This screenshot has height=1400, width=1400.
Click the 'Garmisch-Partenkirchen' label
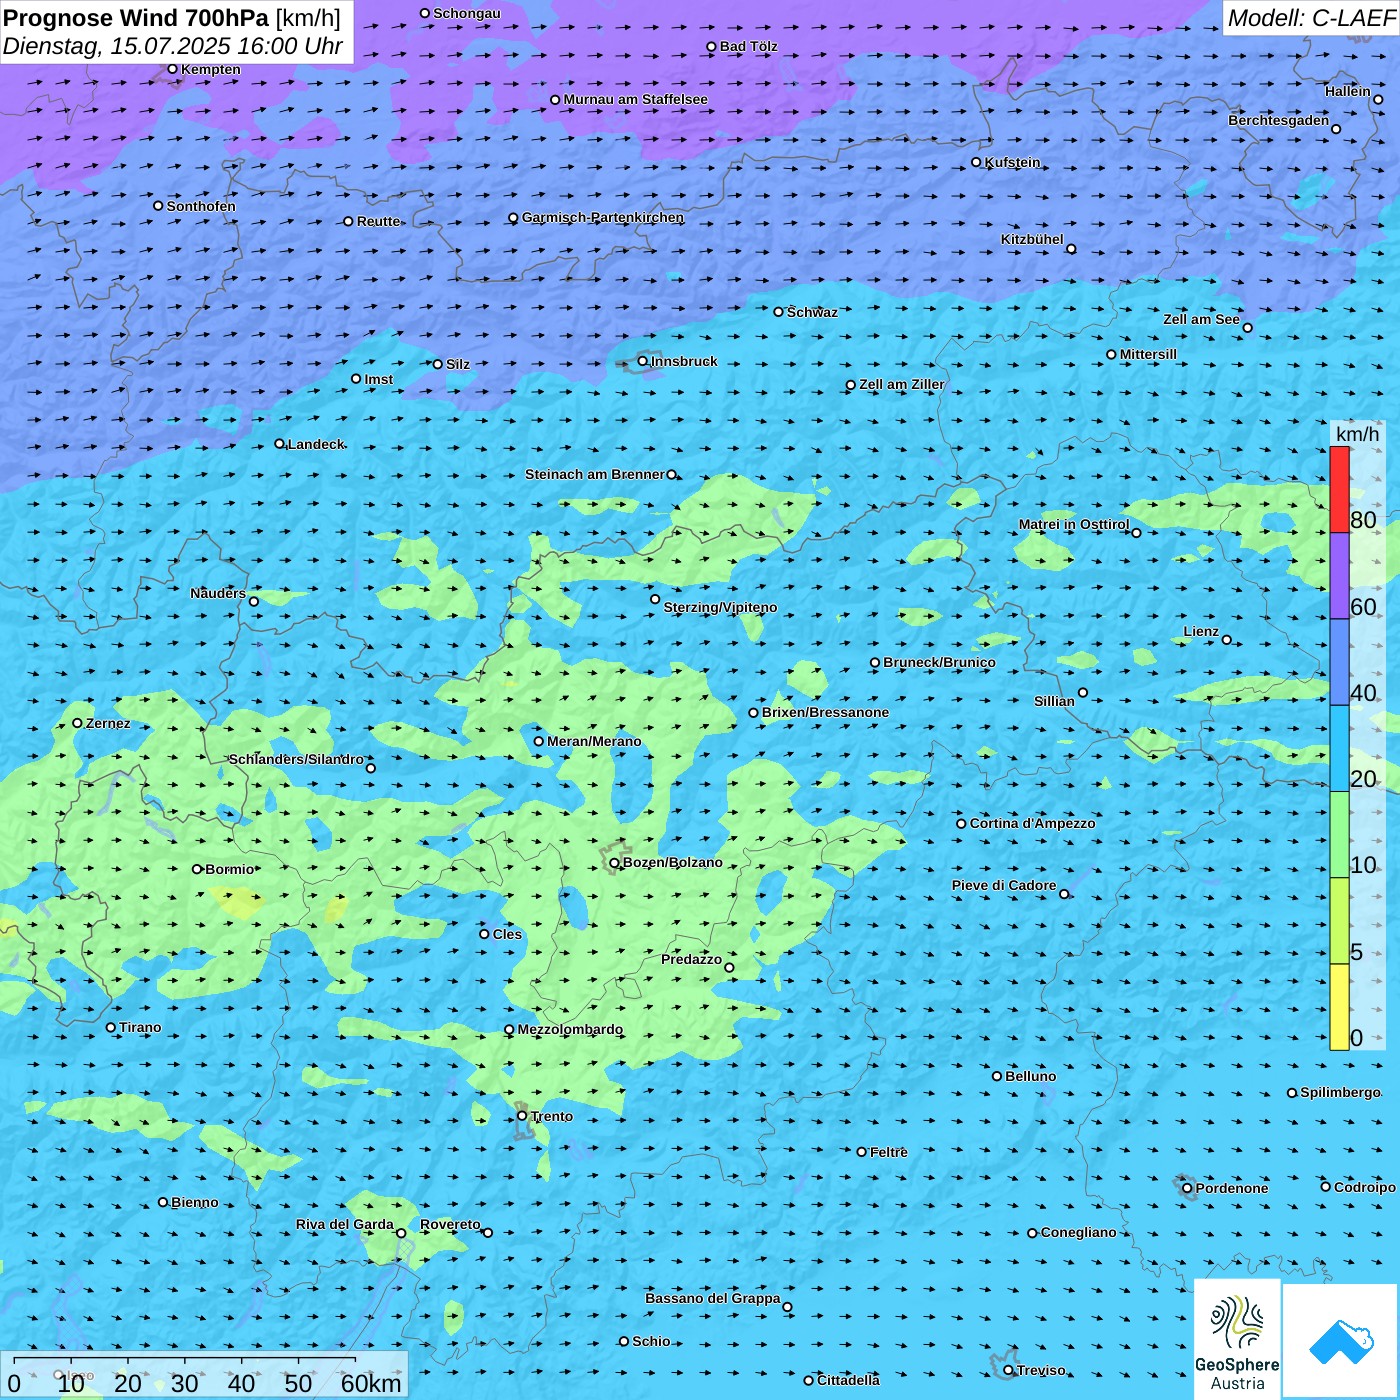(603, 217)
